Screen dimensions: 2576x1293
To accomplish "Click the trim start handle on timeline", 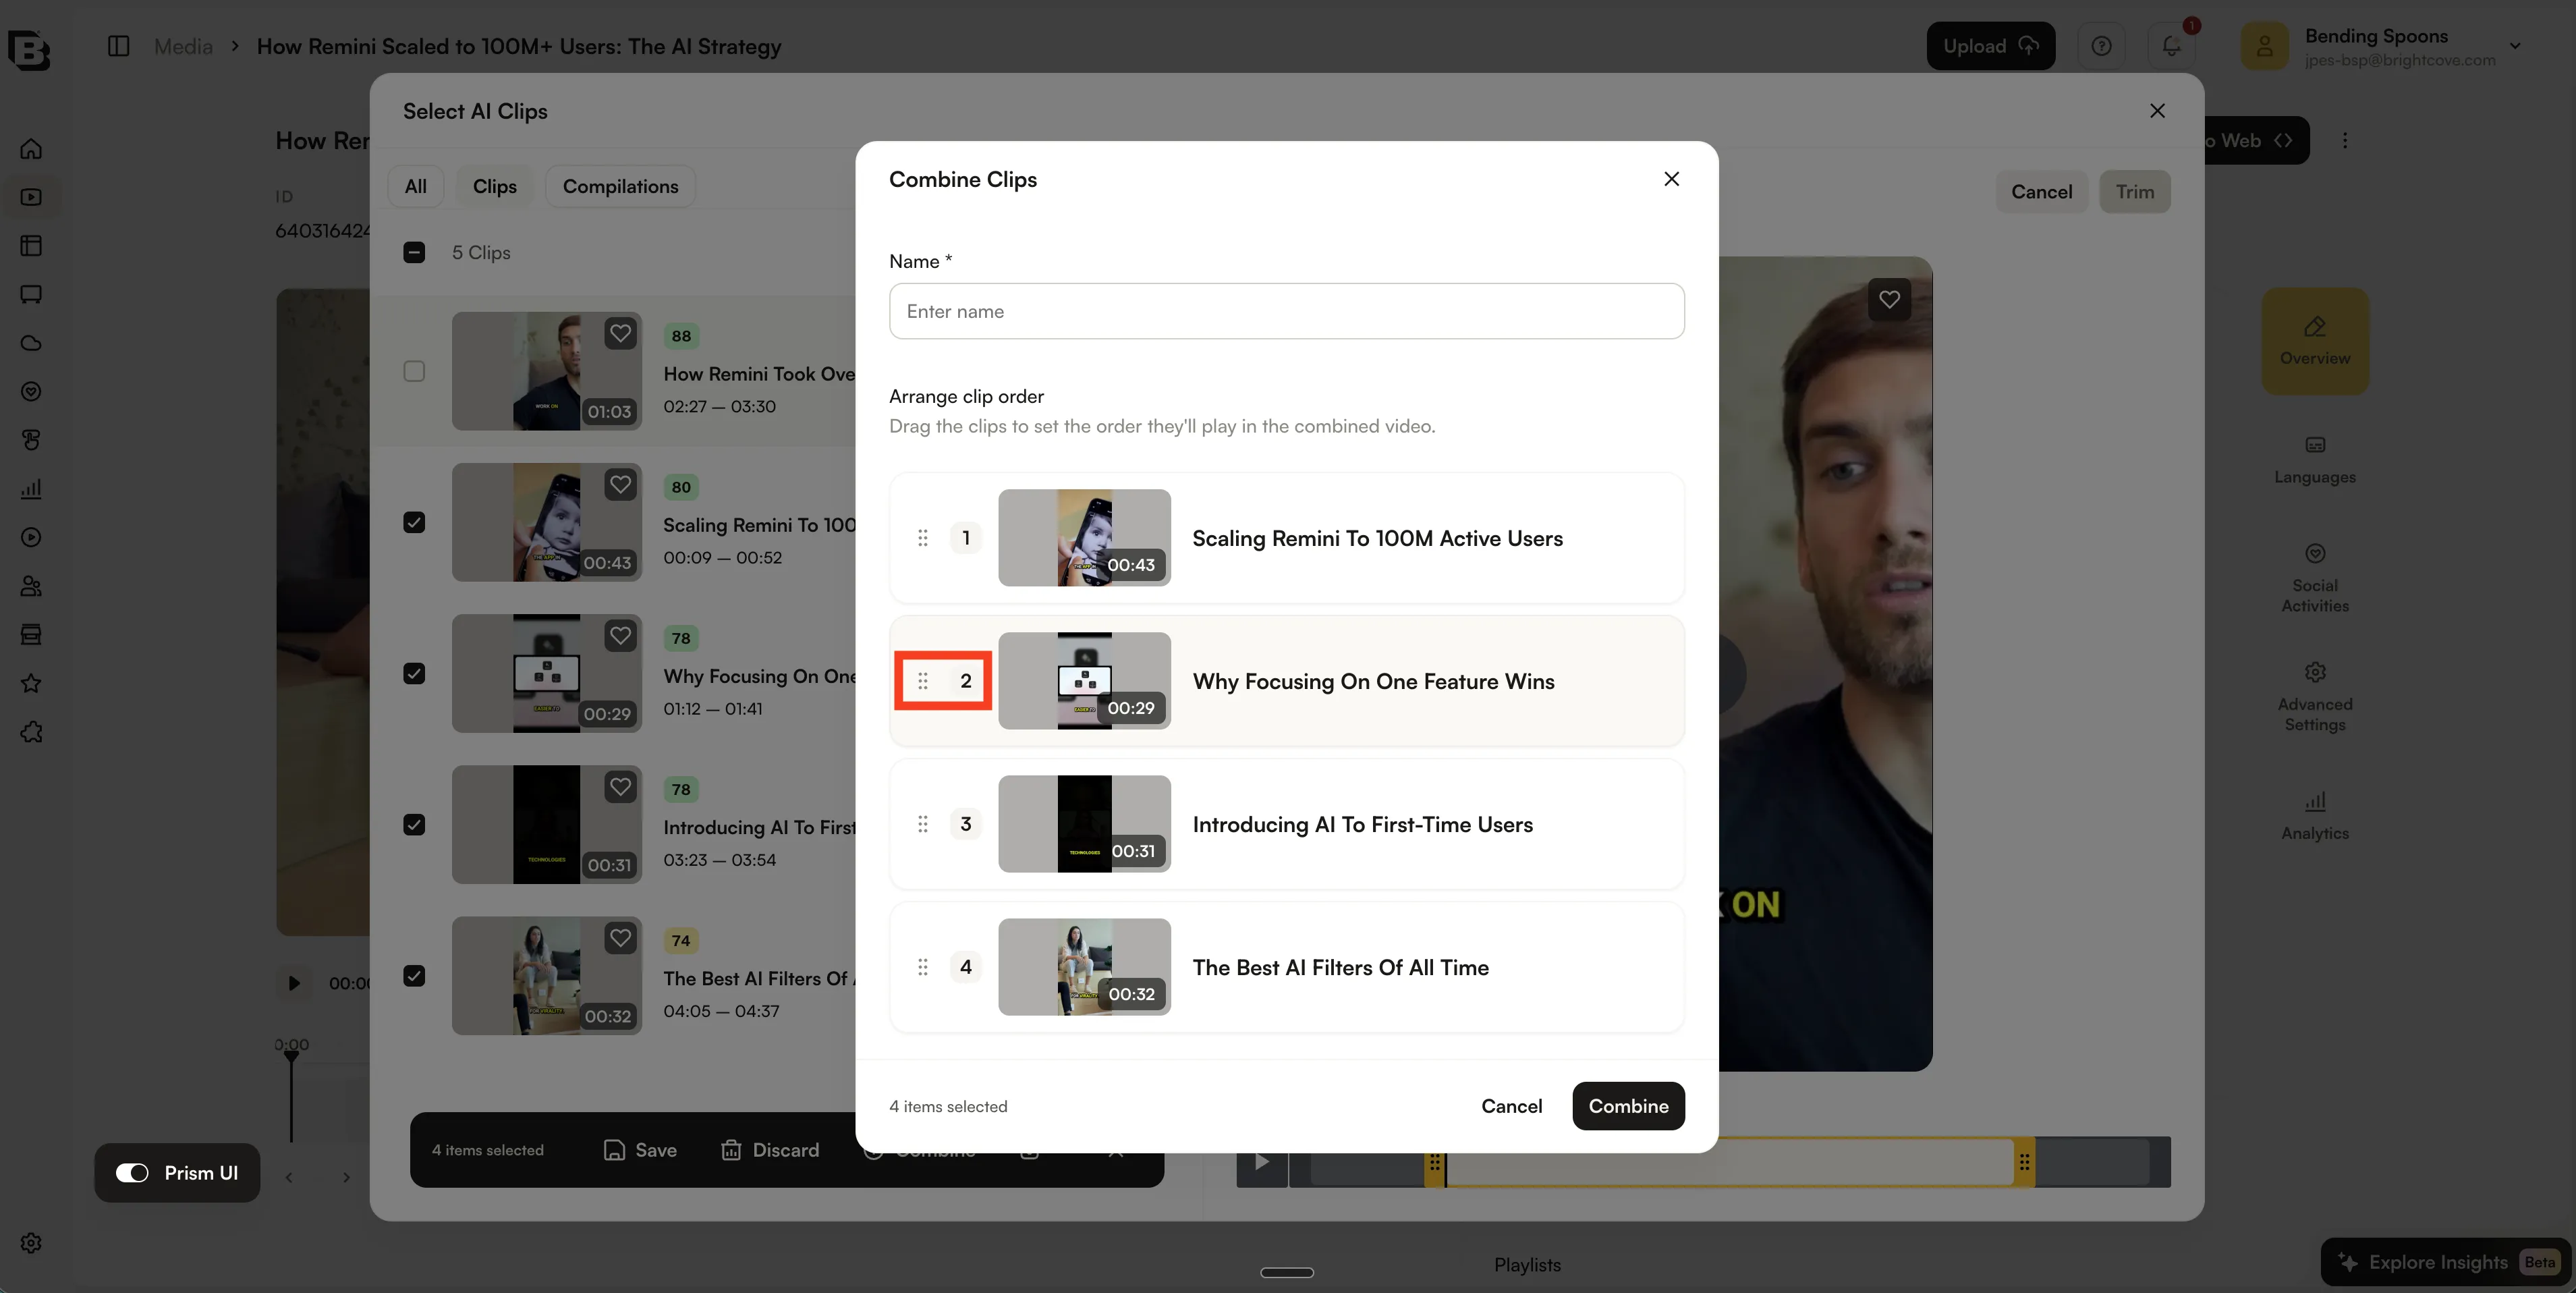I will 1434,1162.
